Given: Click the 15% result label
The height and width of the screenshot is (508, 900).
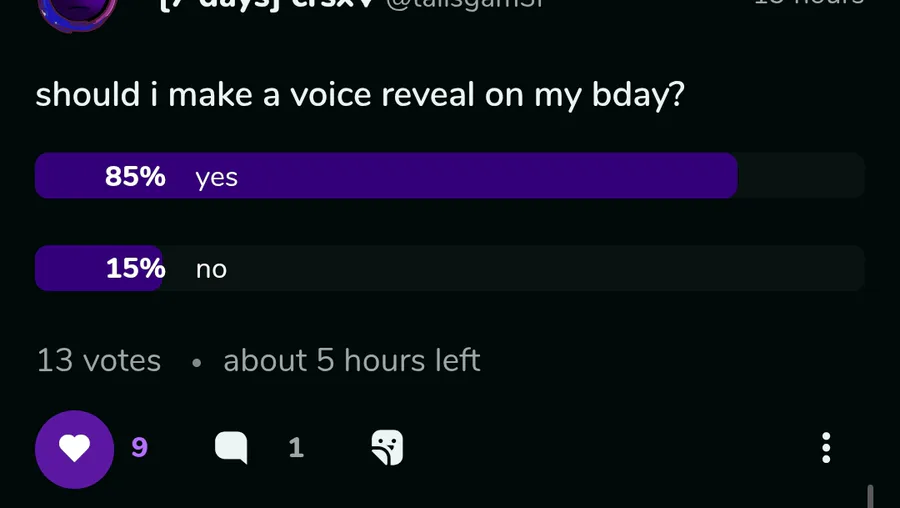Looking at the screenshot, I should pos(135,269).
